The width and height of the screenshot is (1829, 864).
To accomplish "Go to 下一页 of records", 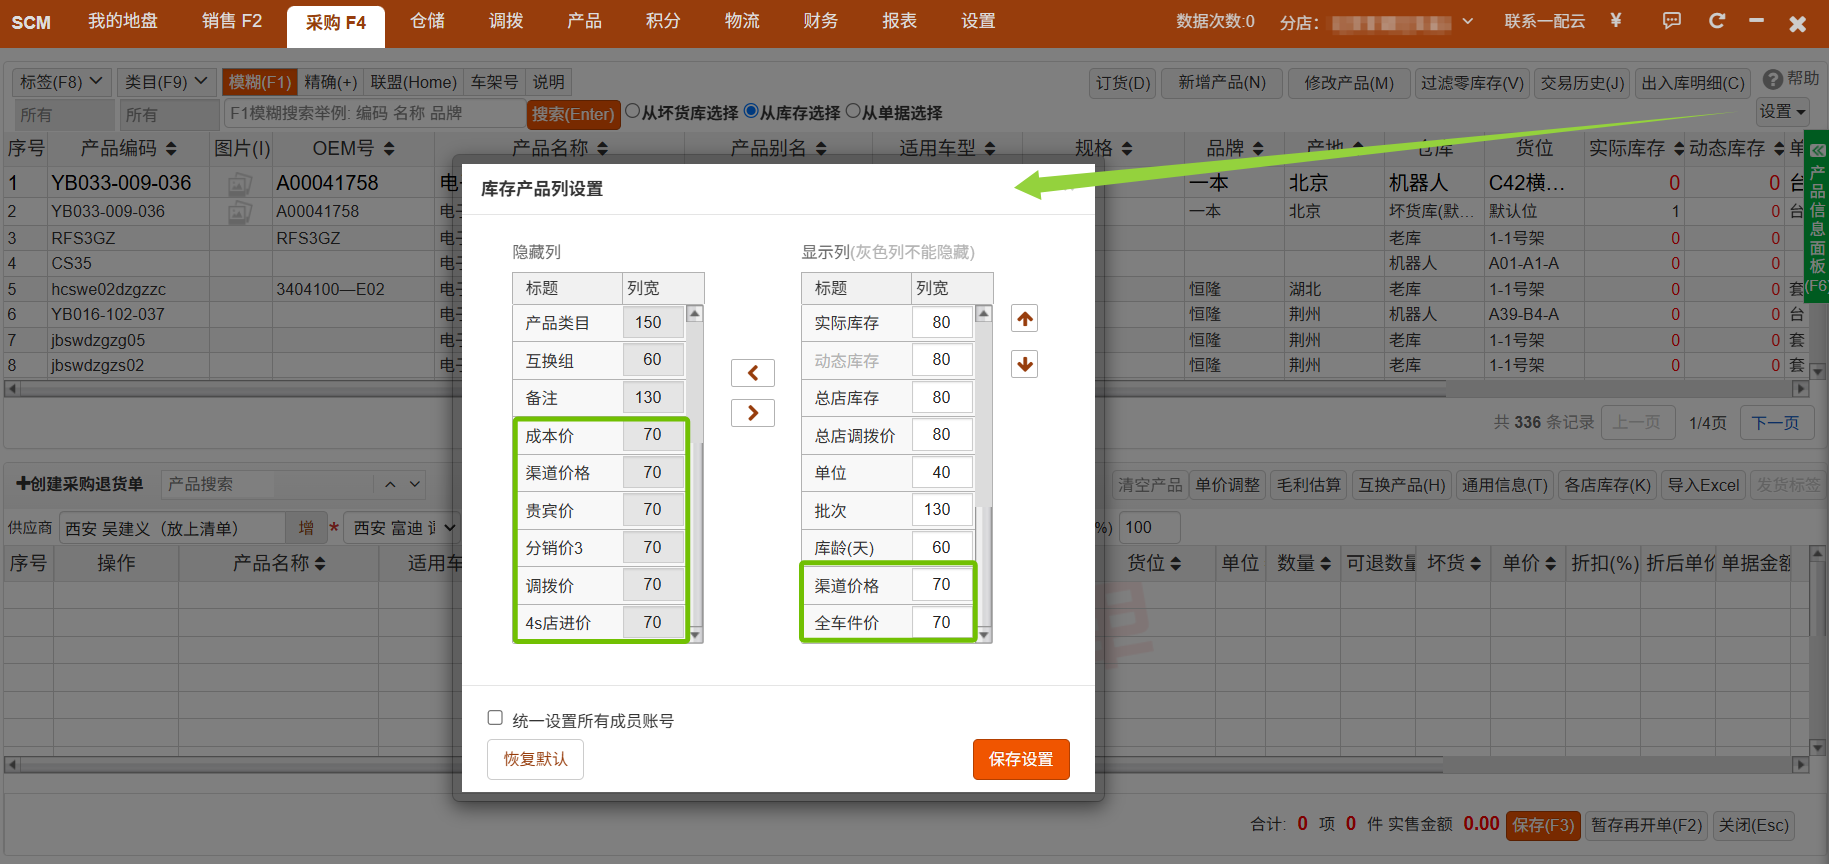I will [1776, 423].
